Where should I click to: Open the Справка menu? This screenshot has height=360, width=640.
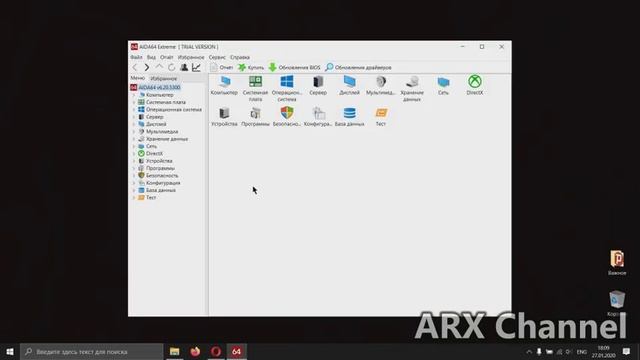click(x=240, y=57)
